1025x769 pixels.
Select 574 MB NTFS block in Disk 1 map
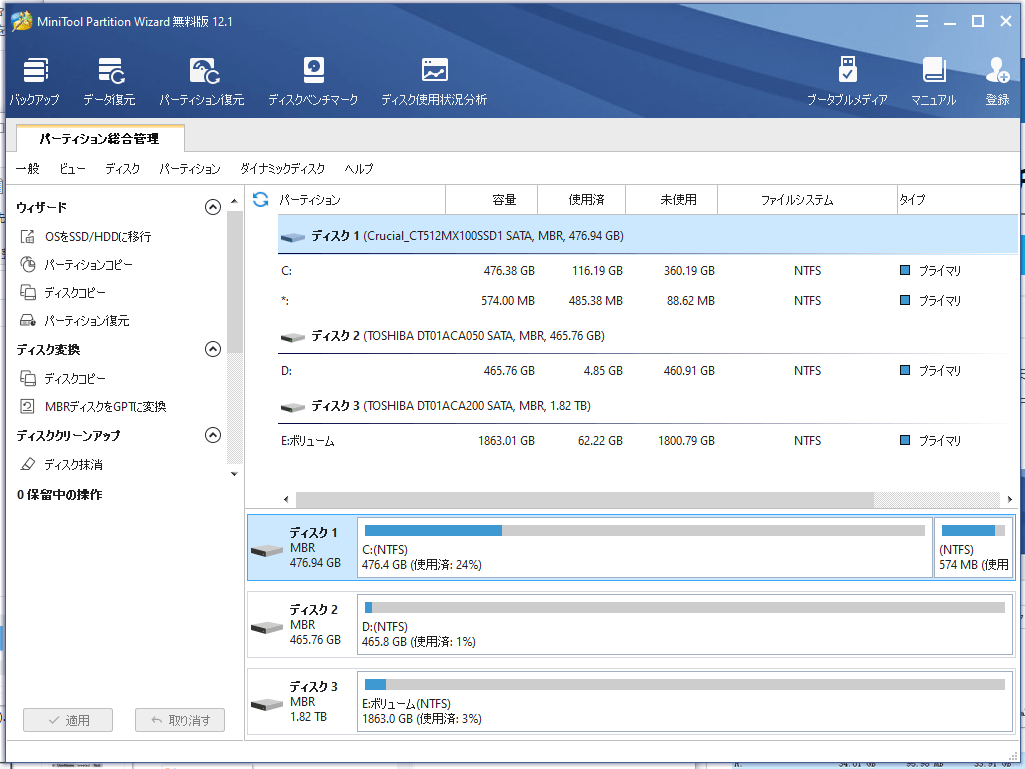[973, 547]
